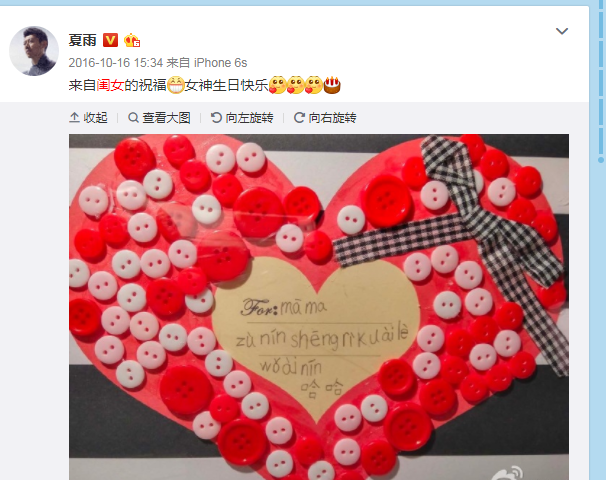Click the red V verified badge
The width and height of the screenshot is (606, 480).
pos(110,40)
